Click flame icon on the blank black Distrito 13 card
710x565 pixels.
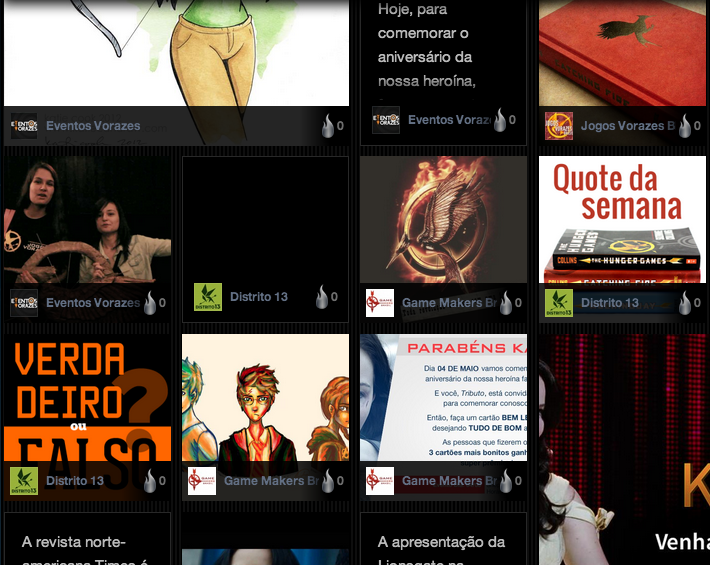pyautogui.click(x=322, y=297)
